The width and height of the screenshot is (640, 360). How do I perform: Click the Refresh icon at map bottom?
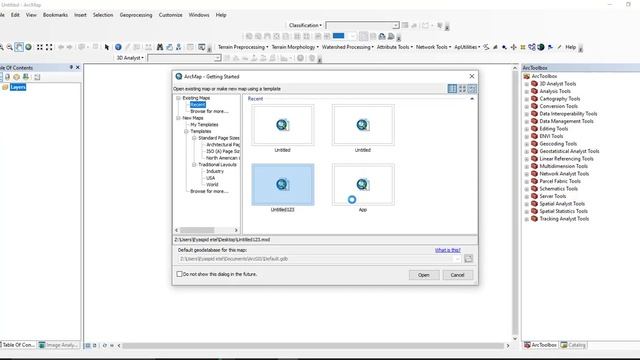pyautogui.click(x=104, y=345)
